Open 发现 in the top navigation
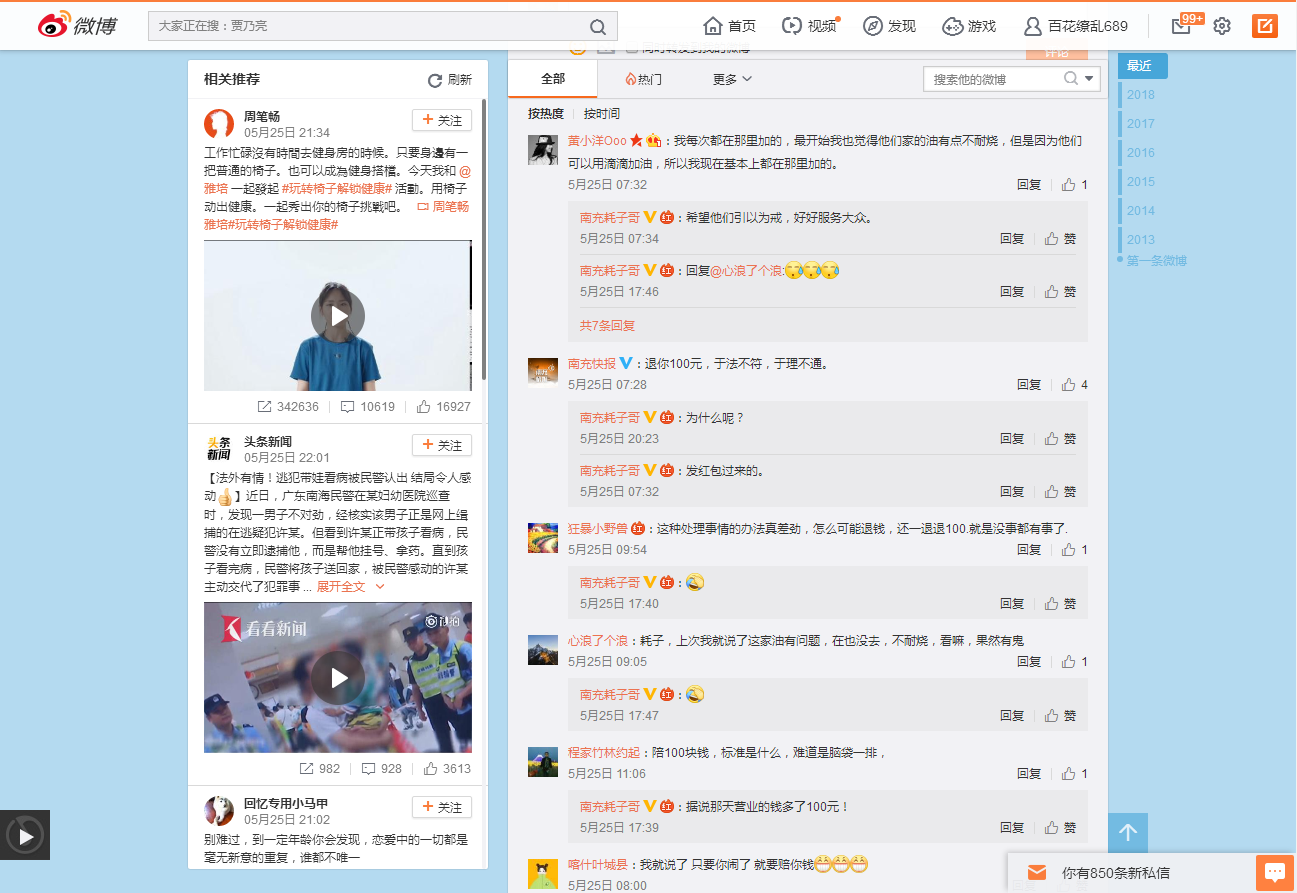The image size is (1297, 893). tap(889, 26)
